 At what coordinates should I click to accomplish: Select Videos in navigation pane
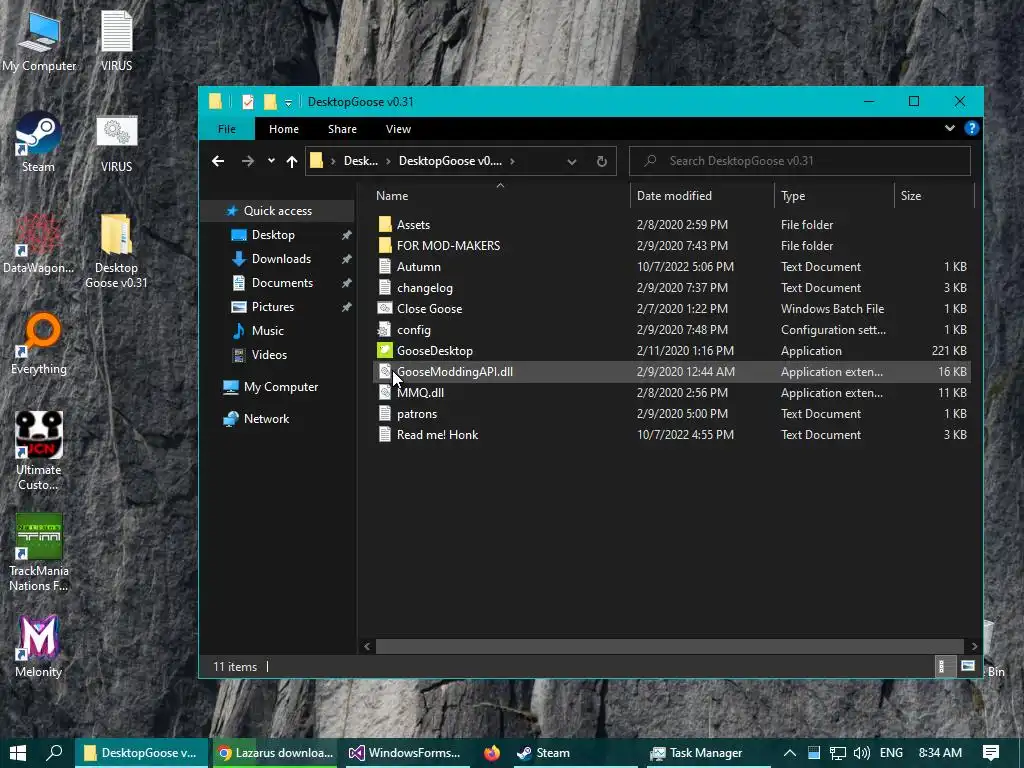coord(269,355)
